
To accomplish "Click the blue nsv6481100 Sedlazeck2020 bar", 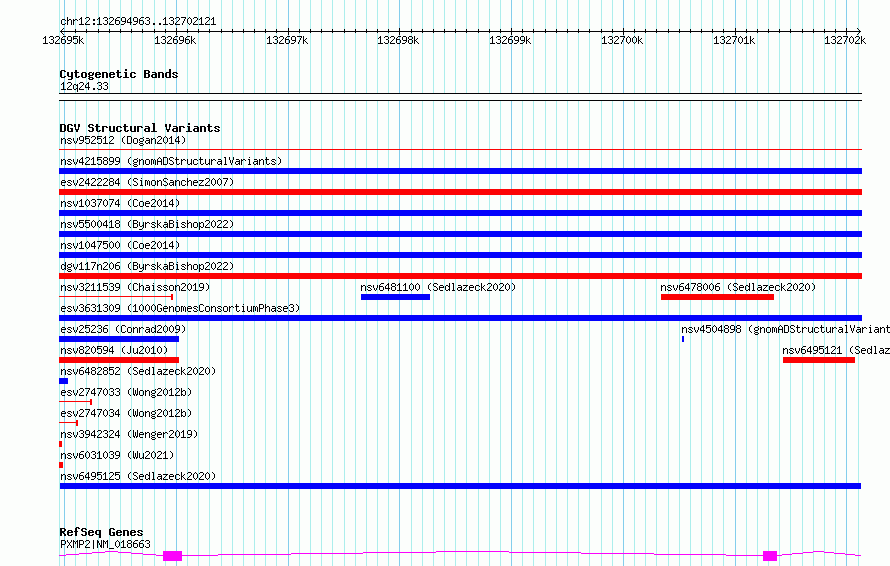I will 395,297.
